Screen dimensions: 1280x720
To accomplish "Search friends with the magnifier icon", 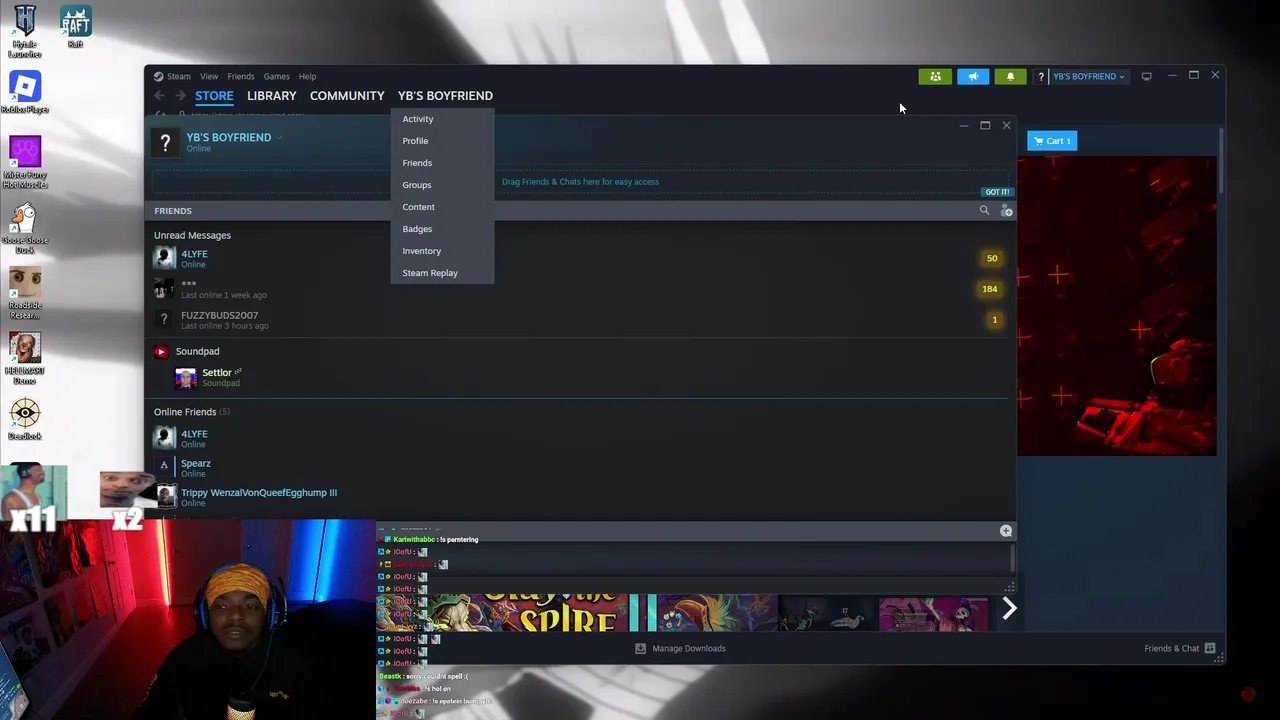I will coord(984,211).
